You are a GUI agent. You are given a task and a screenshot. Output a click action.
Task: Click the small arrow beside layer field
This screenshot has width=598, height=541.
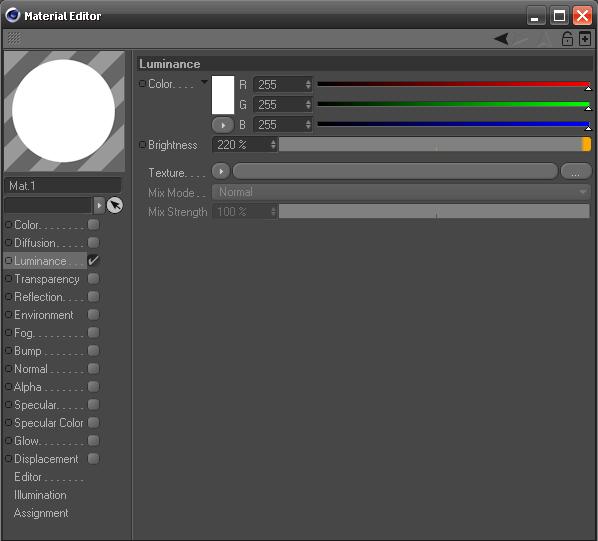point(99,205)
